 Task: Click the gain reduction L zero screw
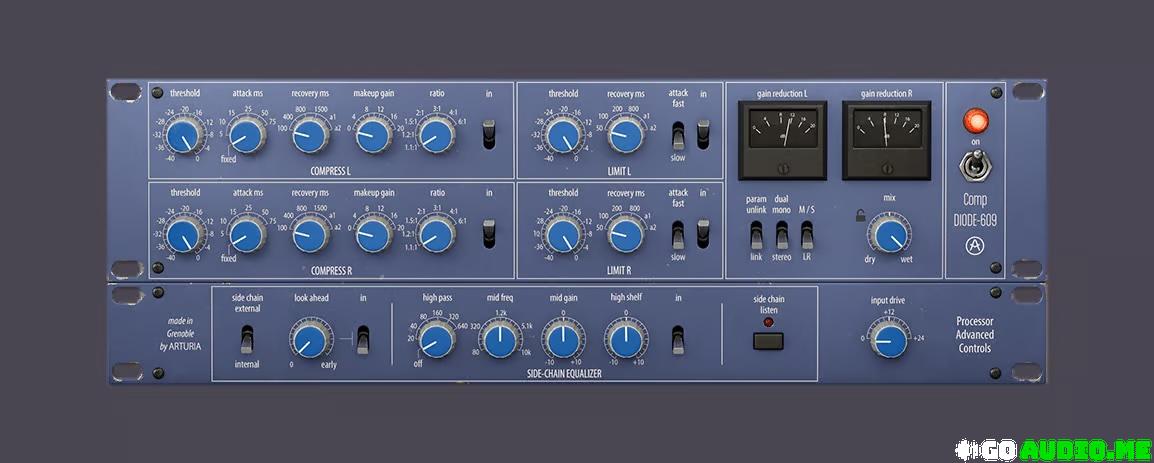coord(782,170)
